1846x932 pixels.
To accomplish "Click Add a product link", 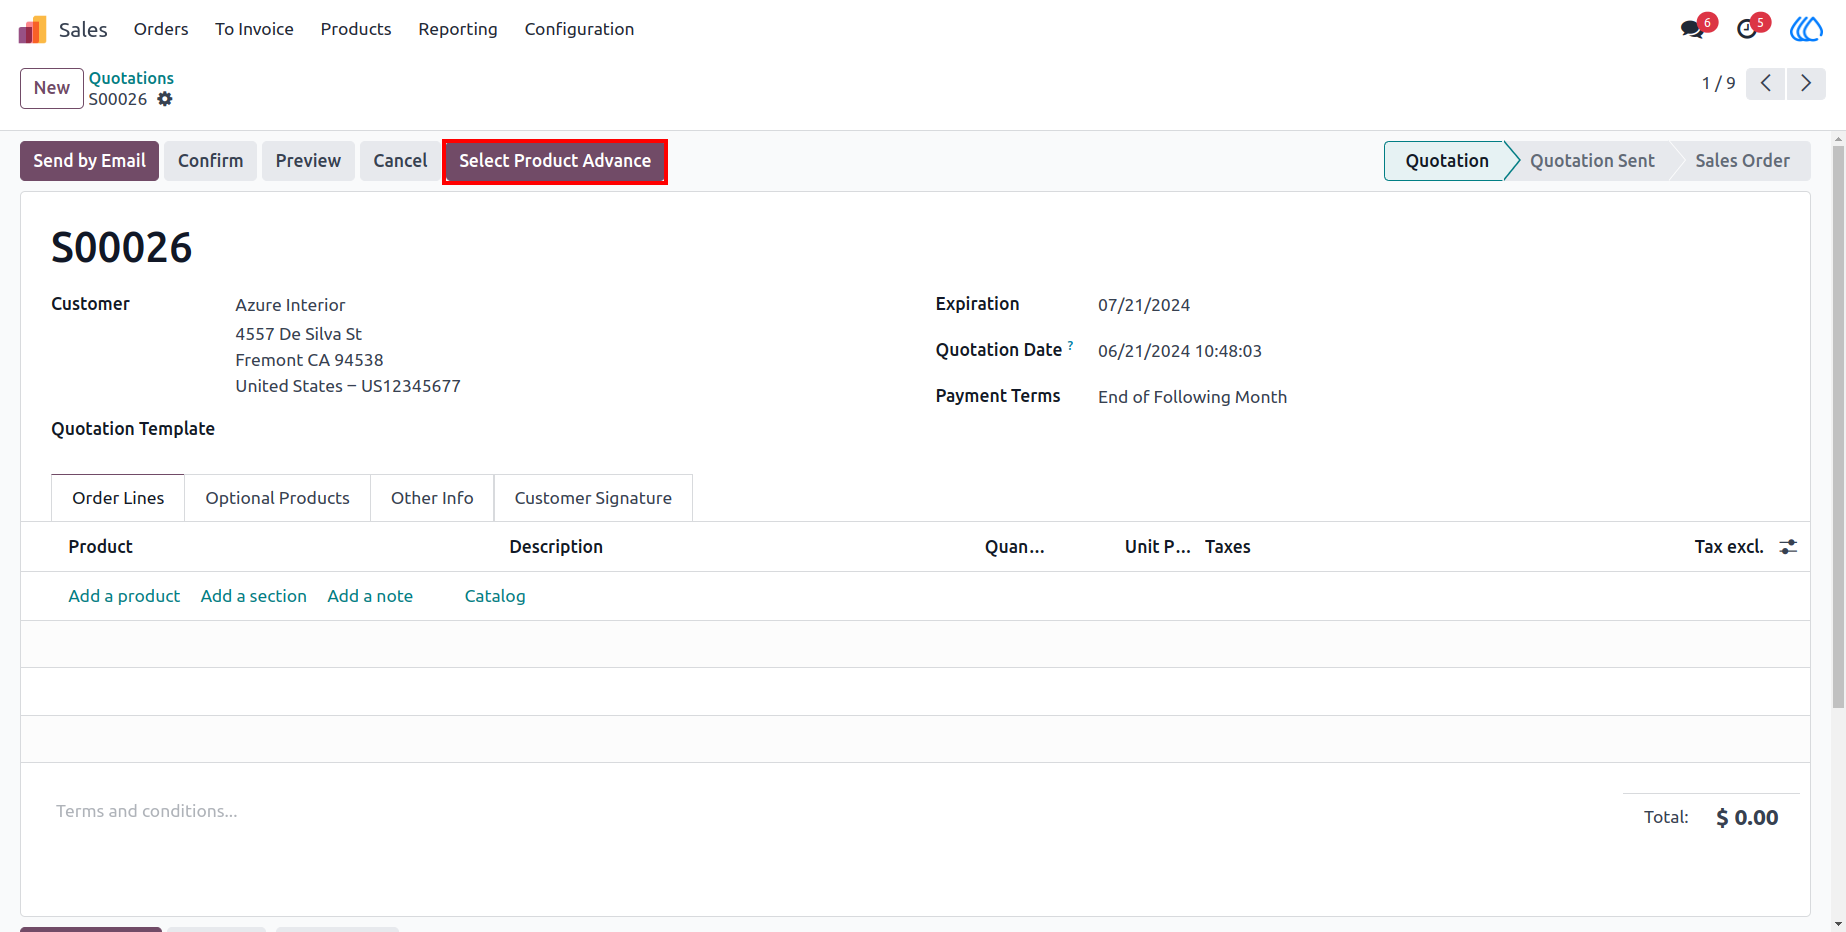I will (x=124, y=596).
